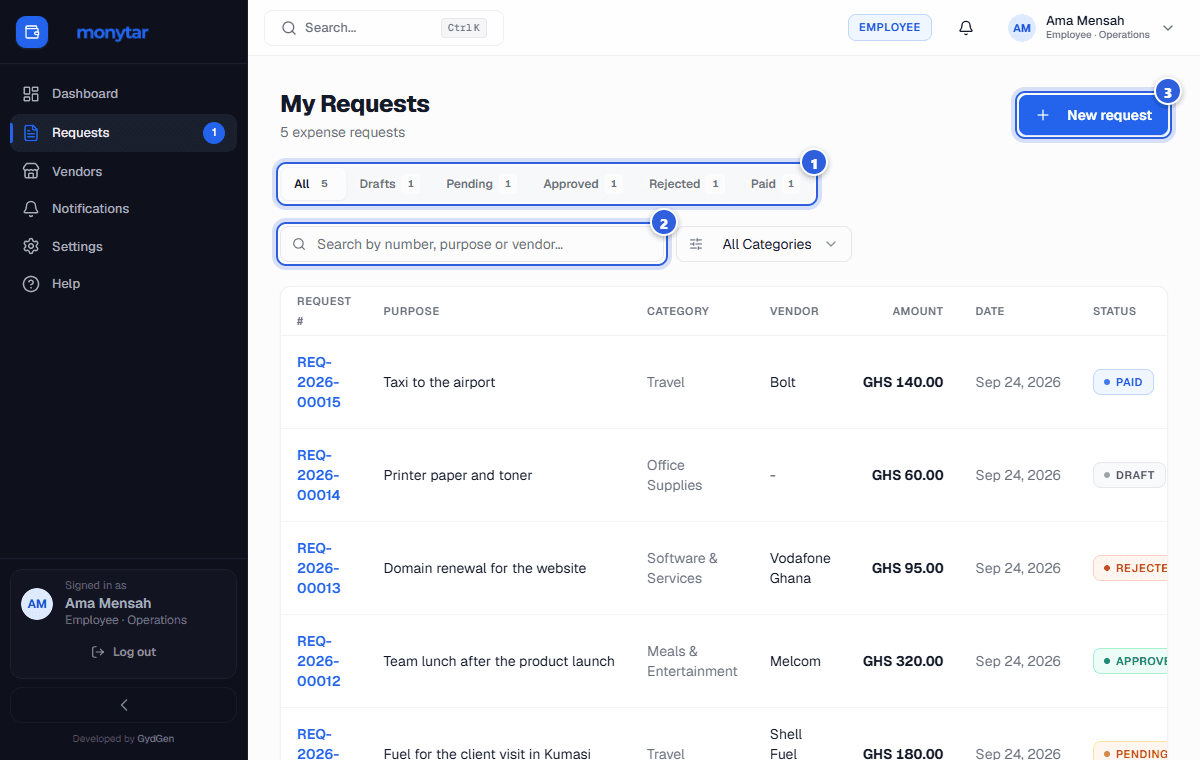Click 'Printer paper and toner' purpose
The height and width of the screenshot is (760, 1200).
(x=458, y=475)
